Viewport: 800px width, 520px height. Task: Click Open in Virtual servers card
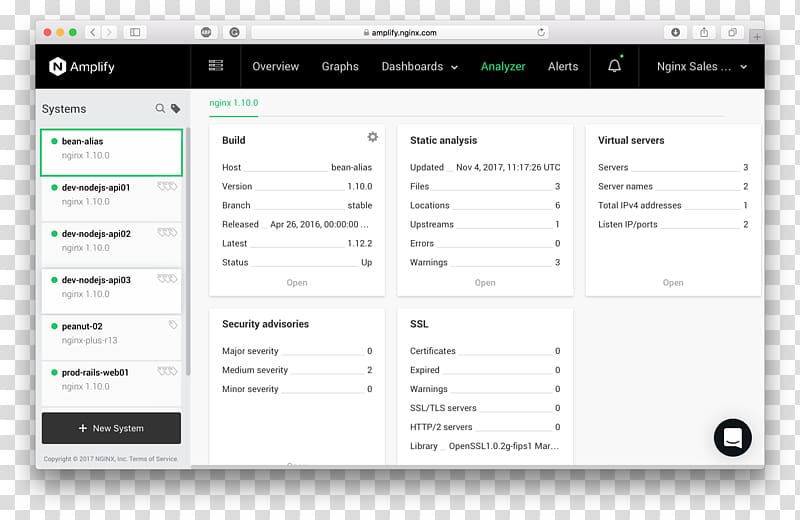tap(672, 283)
